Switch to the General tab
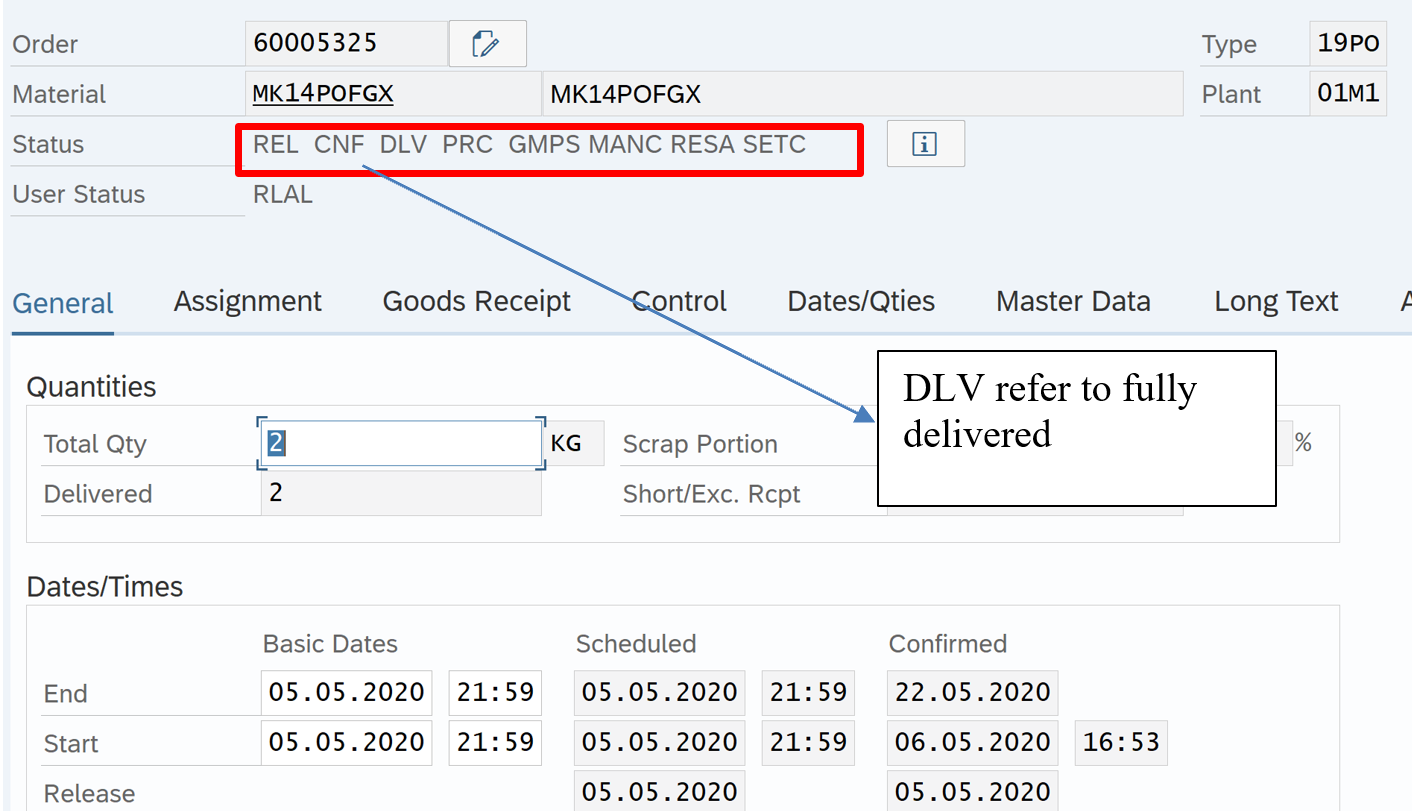 click(63, 302)
